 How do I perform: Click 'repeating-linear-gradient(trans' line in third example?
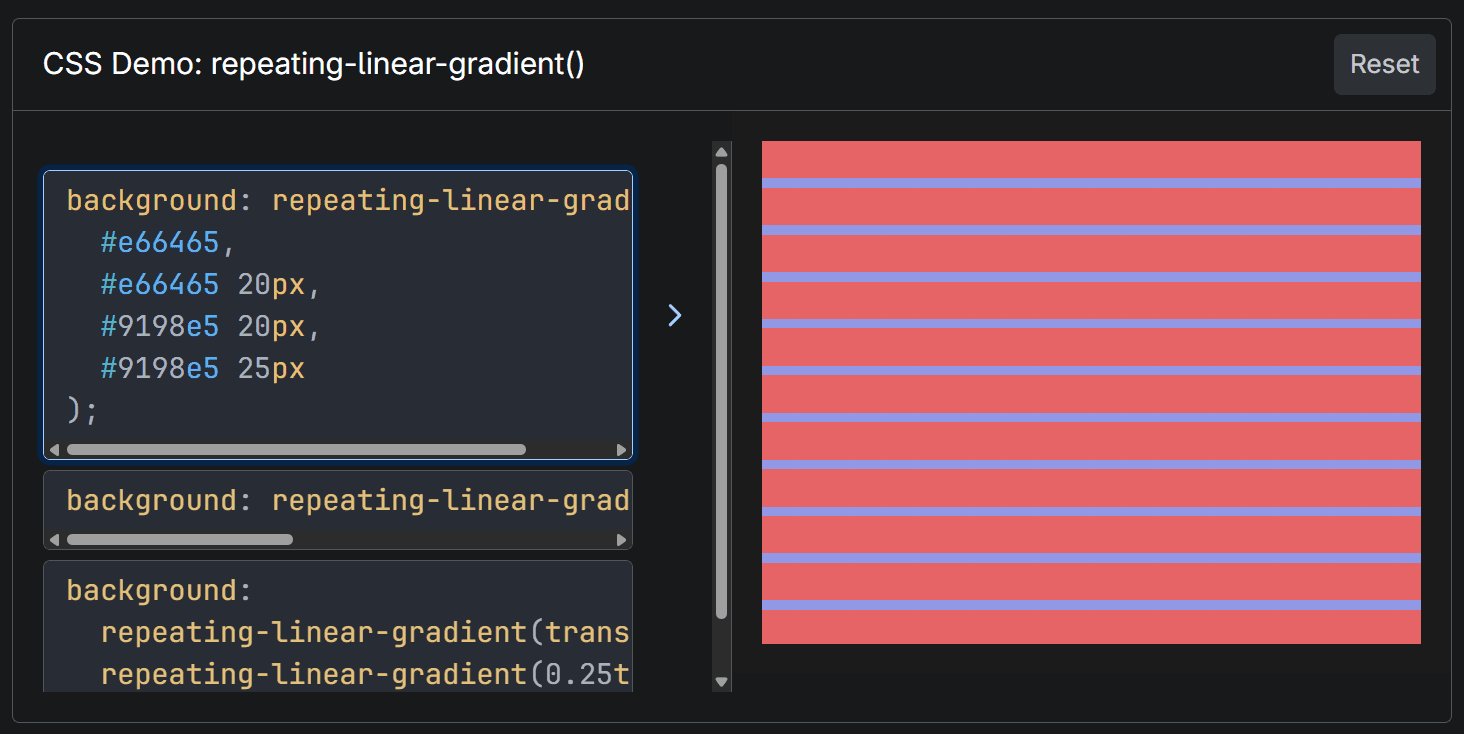364,633
